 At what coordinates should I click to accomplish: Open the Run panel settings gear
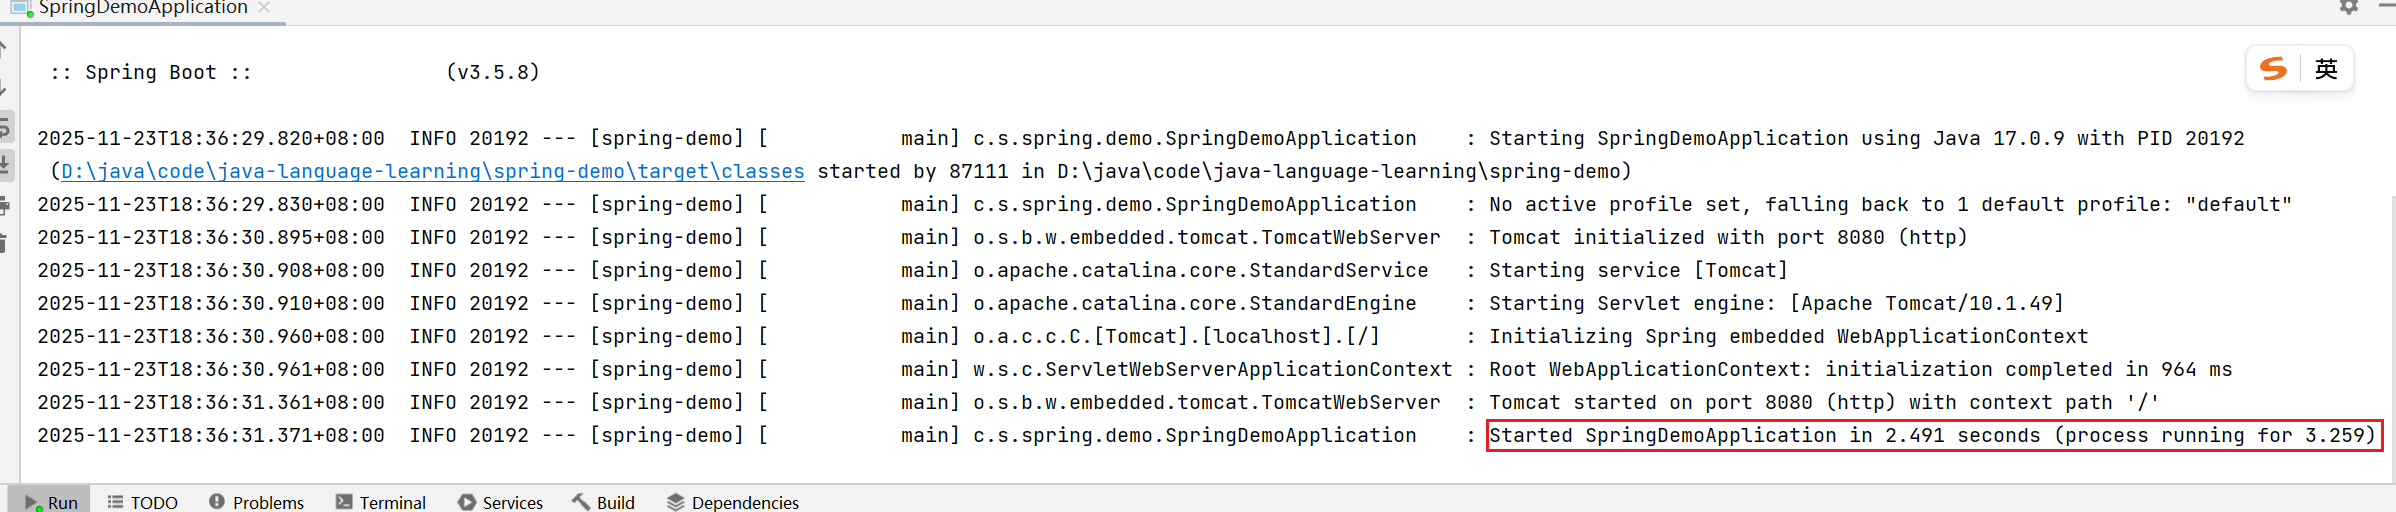2349,7
